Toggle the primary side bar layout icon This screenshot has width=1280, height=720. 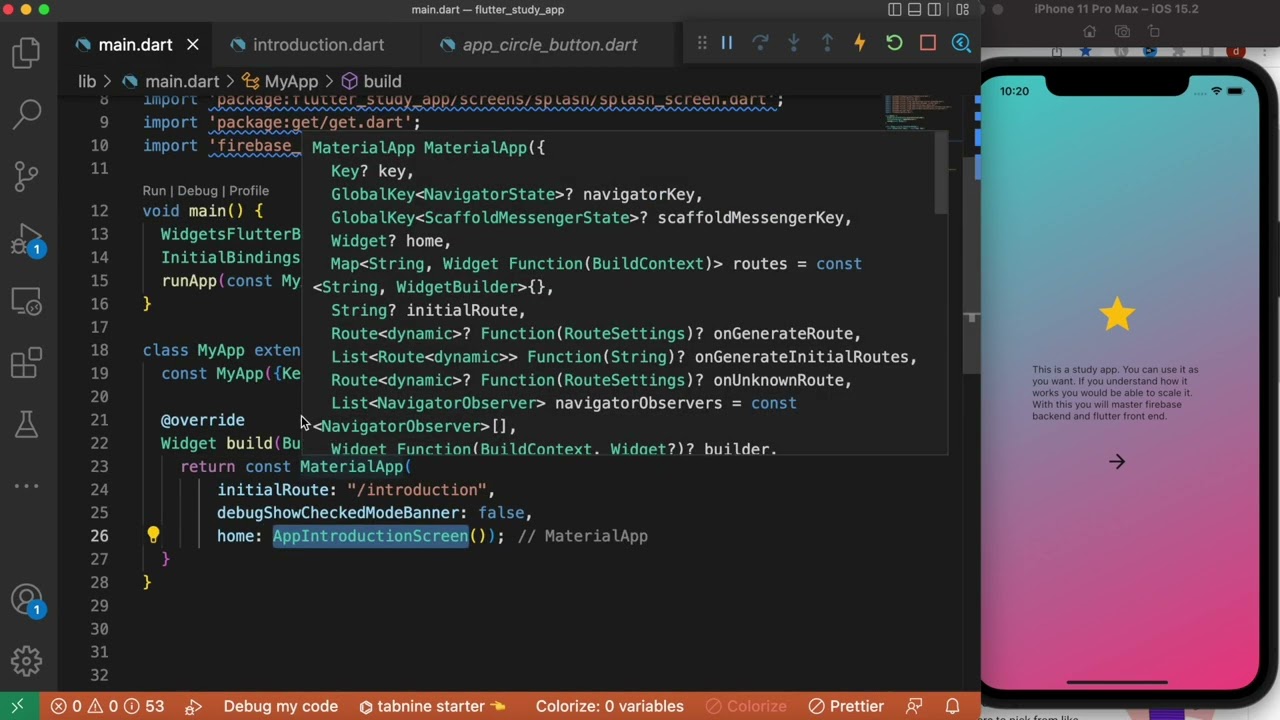pyautogui.click(x=895, y=9)
